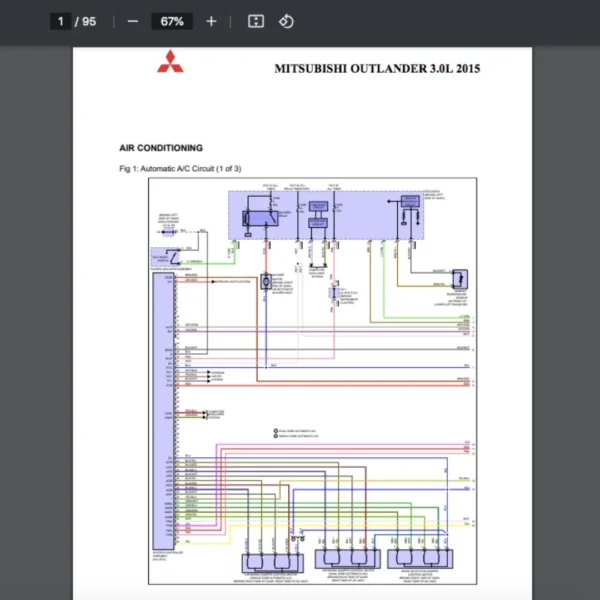Viewport: 600px width, 600px height.
Task: Click the page number input field
Action: (61, 21)
